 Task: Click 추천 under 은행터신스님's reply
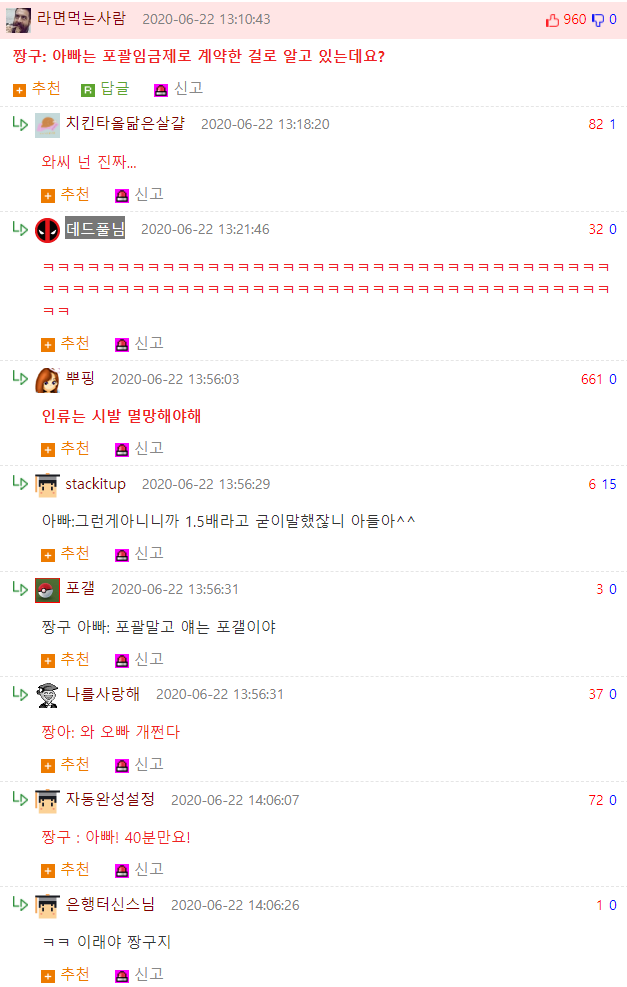65,974
